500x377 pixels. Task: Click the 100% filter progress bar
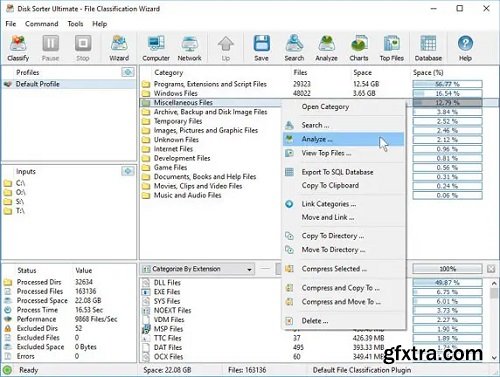447,269
